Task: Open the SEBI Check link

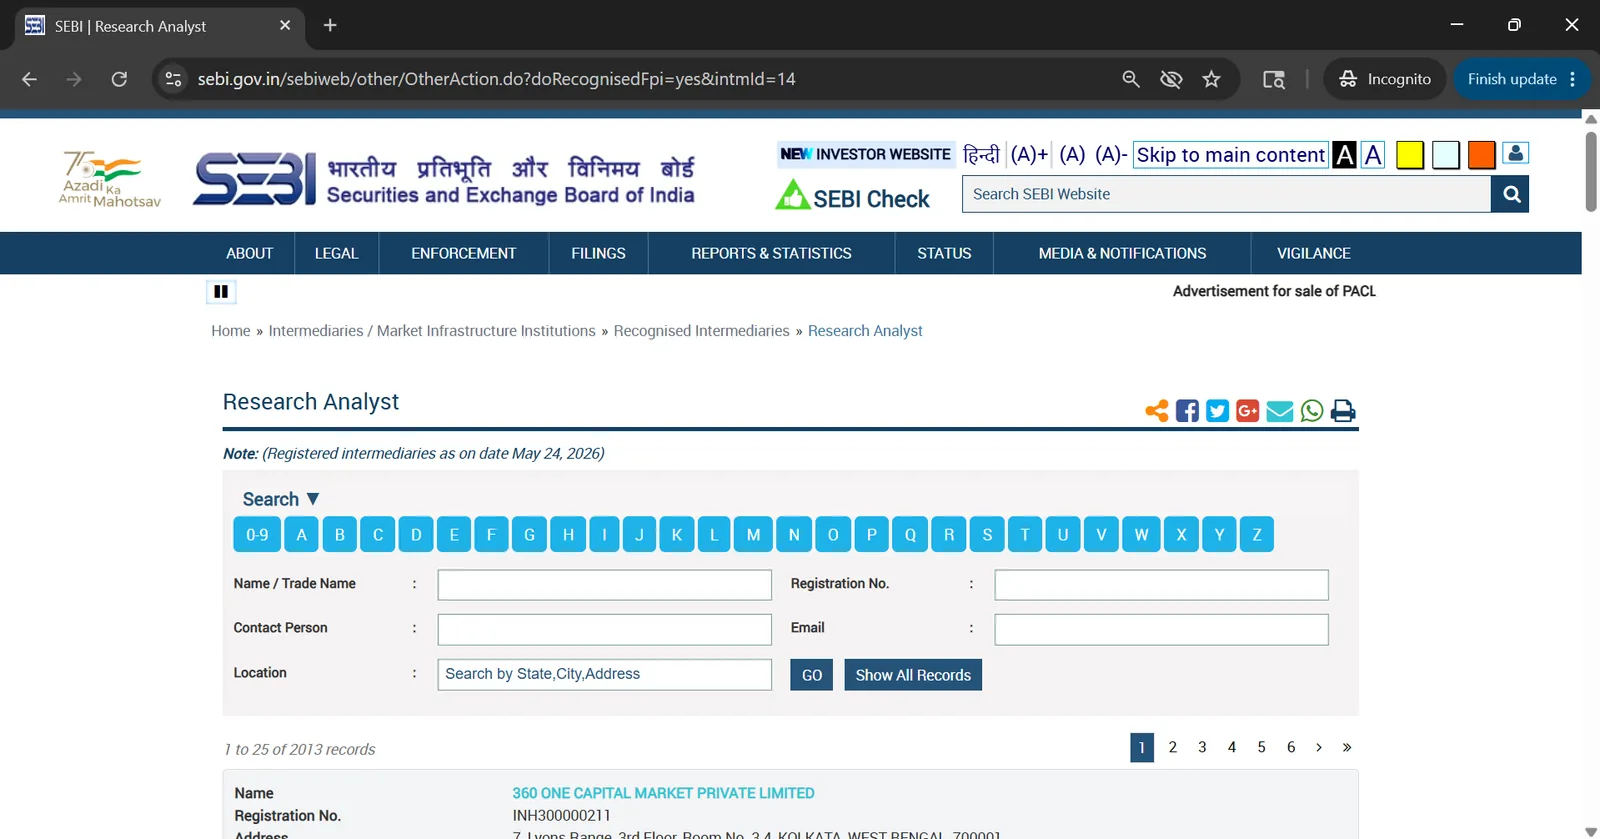Action: tap(853, 196)
